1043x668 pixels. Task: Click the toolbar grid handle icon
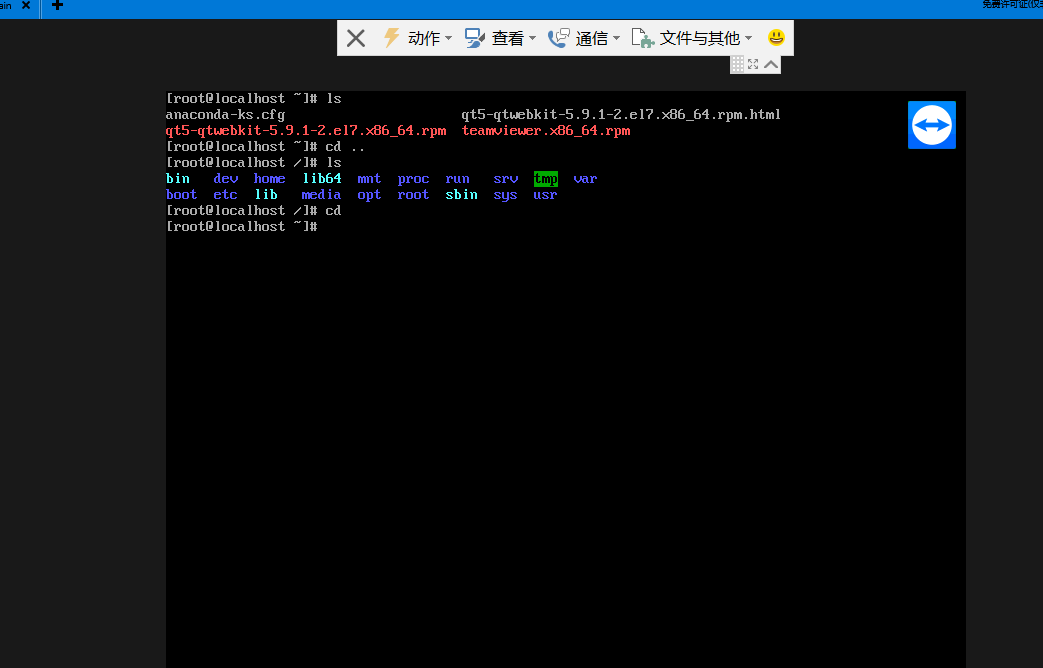738,64
